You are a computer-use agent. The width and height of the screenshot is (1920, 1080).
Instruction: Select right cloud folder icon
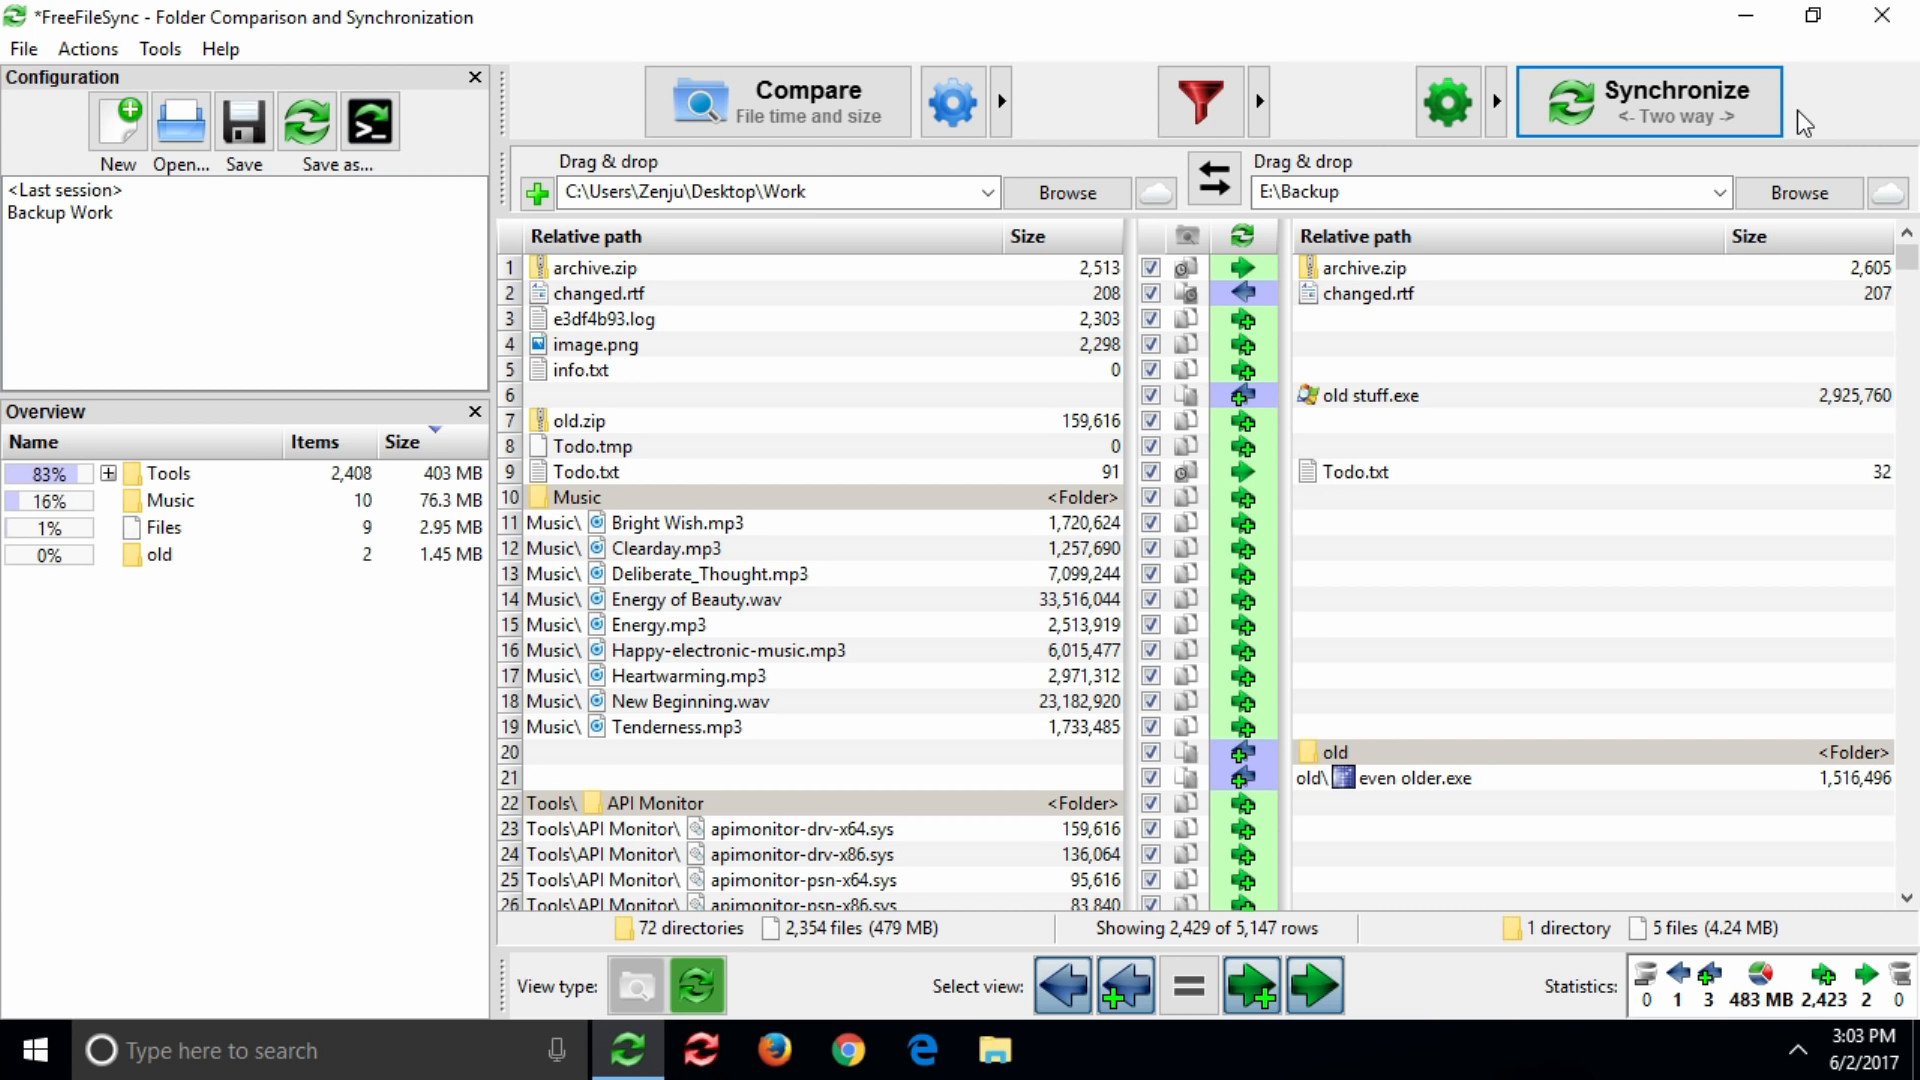1887,192
